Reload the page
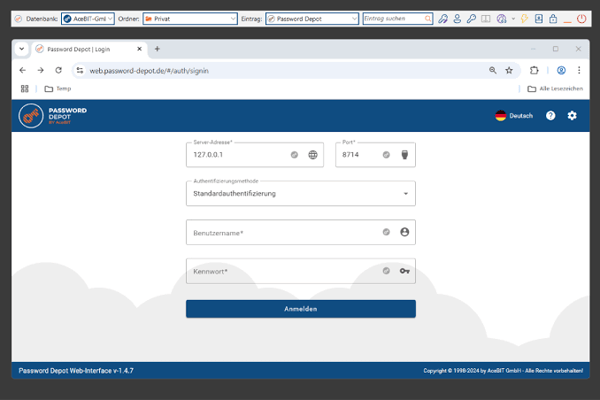The height and width of the screenshot is (400, 600). tap(59, 70)
